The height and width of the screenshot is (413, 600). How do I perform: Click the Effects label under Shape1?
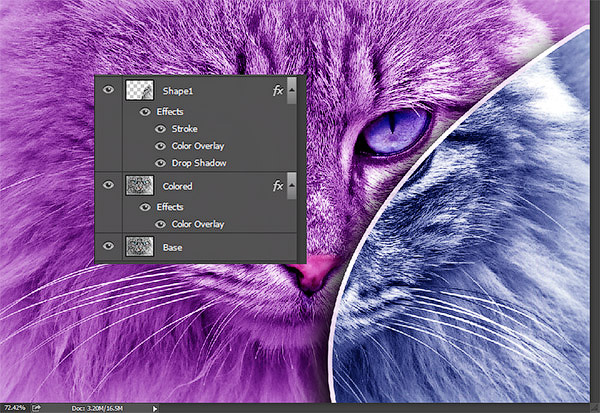pyautogui.click(x=170, y=112)
